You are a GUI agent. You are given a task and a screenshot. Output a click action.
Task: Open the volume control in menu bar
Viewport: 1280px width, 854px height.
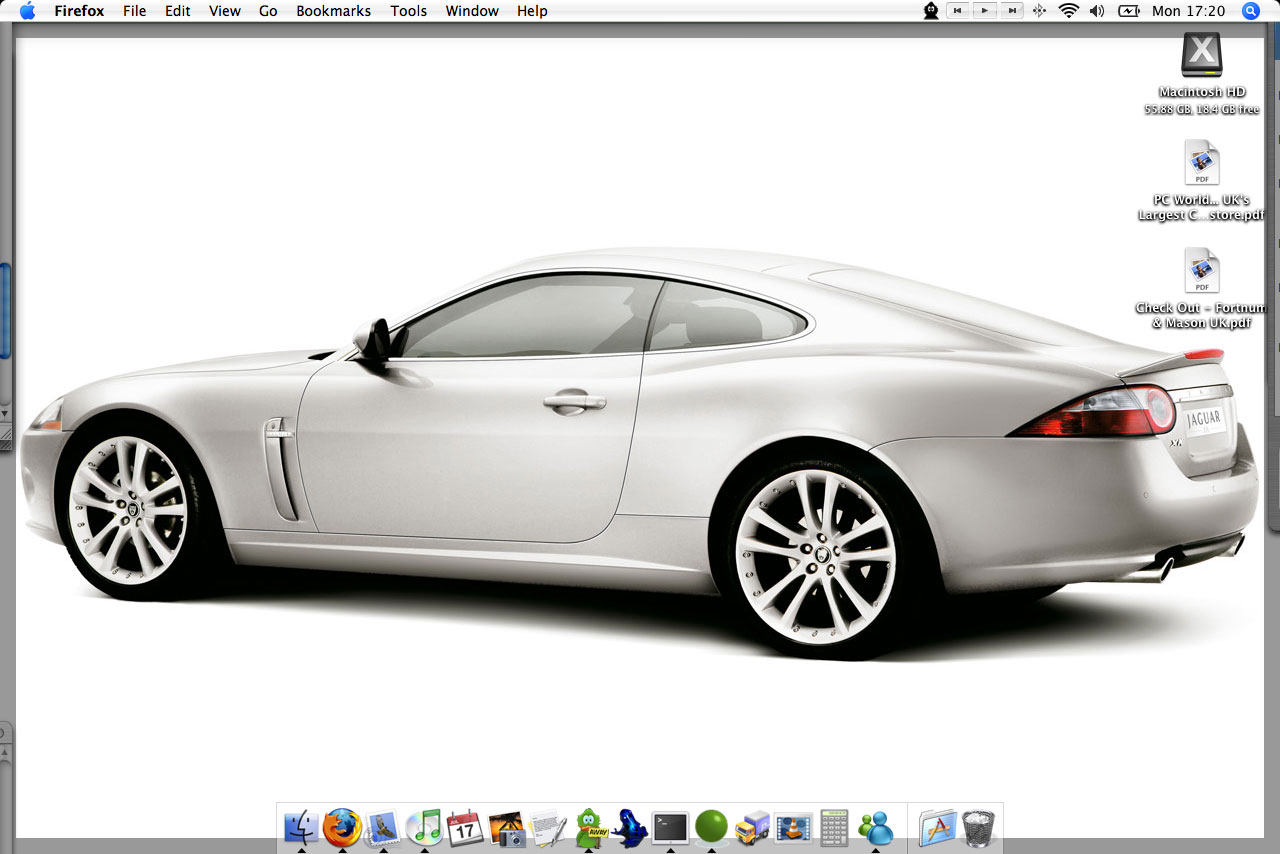1097,11
